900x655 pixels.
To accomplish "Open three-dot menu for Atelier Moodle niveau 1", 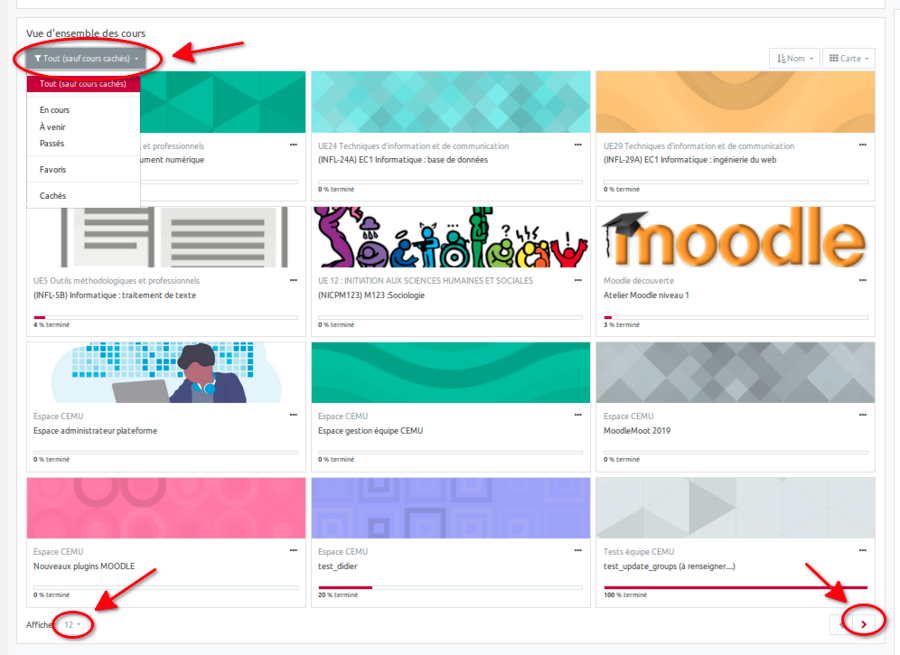I will 863,280.
